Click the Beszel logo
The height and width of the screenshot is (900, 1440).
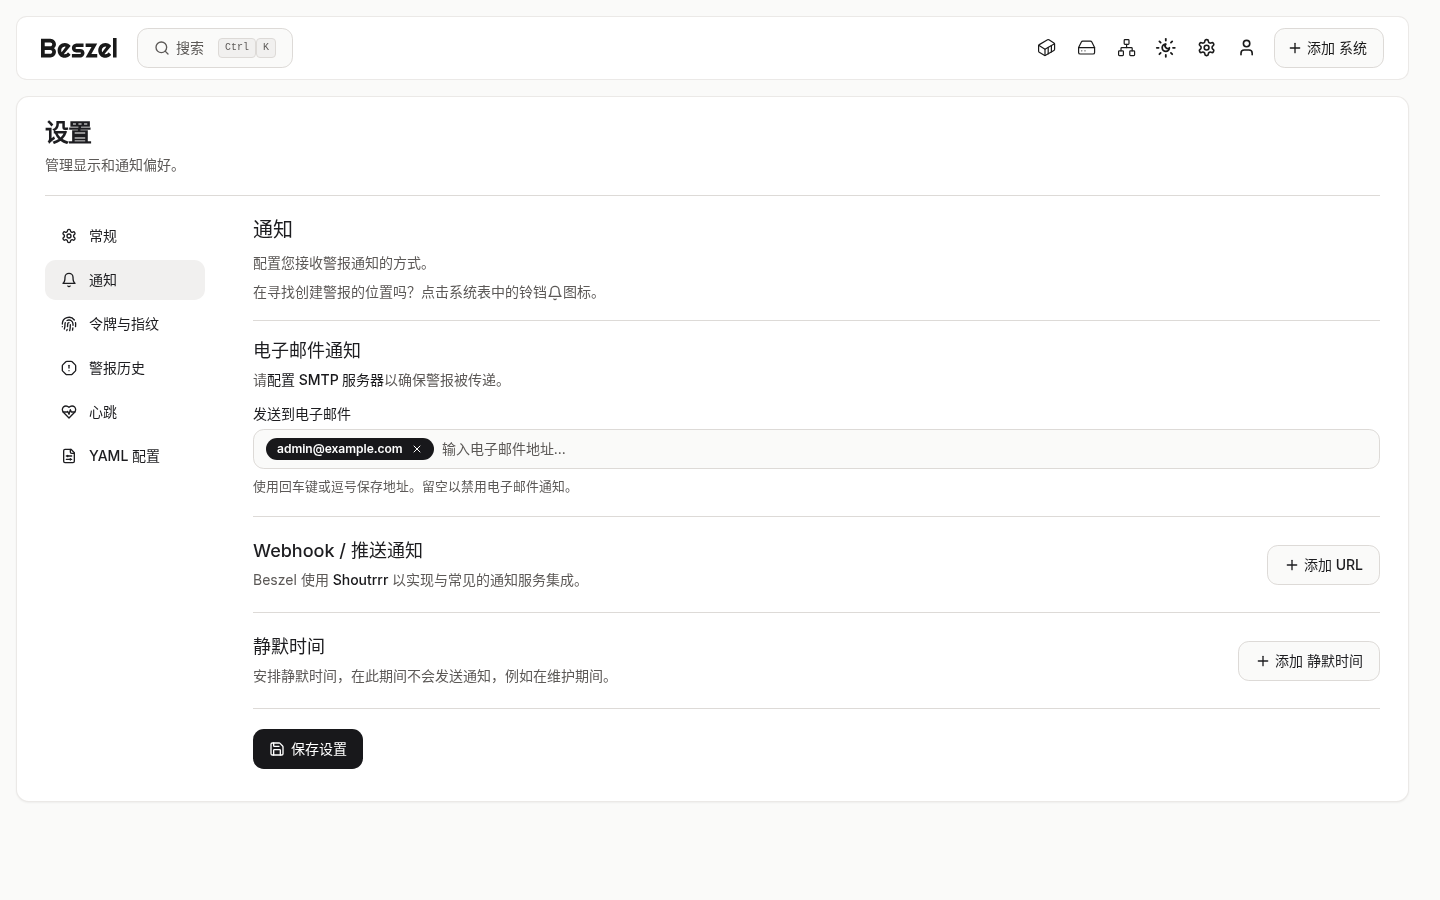pyautogui.click(x=79, y=48)
